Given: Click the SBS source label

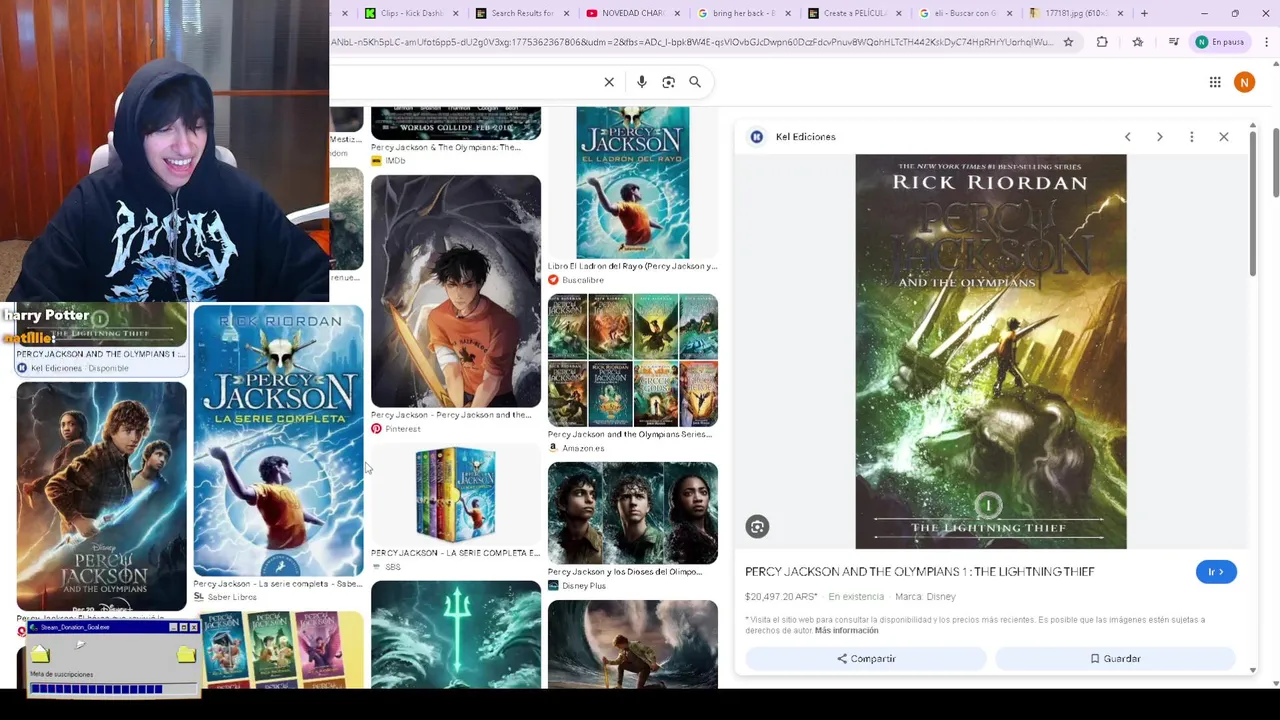Looking at the screenshot, I should 392,567.
